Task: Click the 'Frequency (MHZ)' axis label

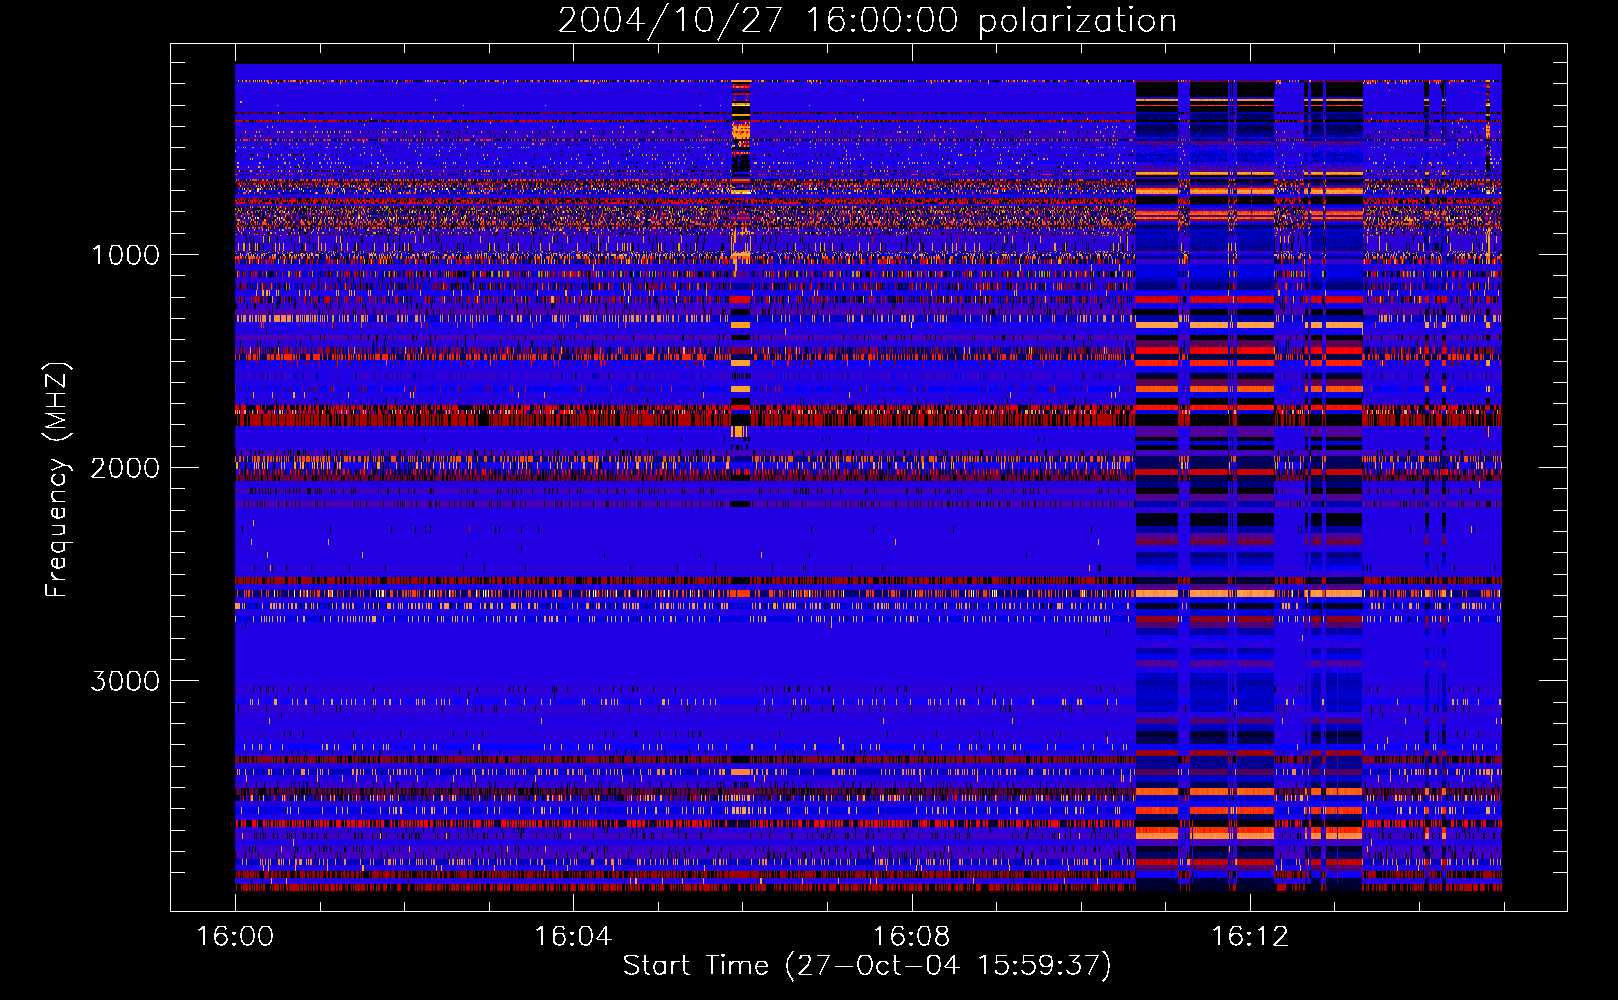Action: tap(58, 480)
